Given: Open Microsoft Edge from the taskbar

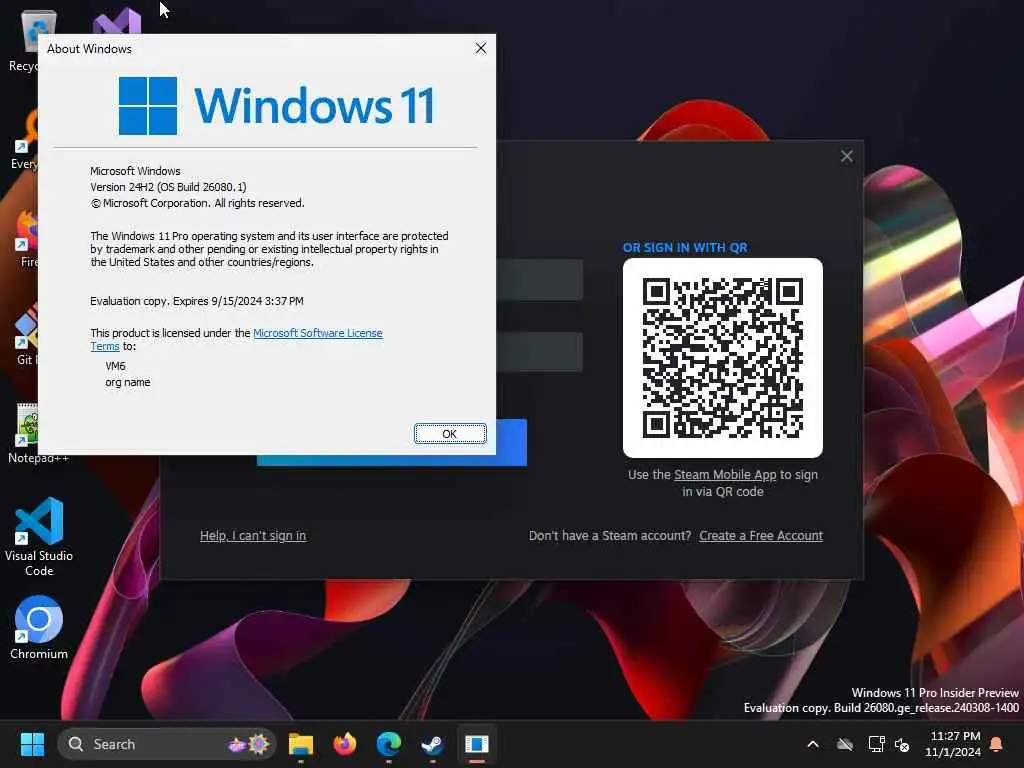Looking at the screenshot, I should click(x=389, y=744).
